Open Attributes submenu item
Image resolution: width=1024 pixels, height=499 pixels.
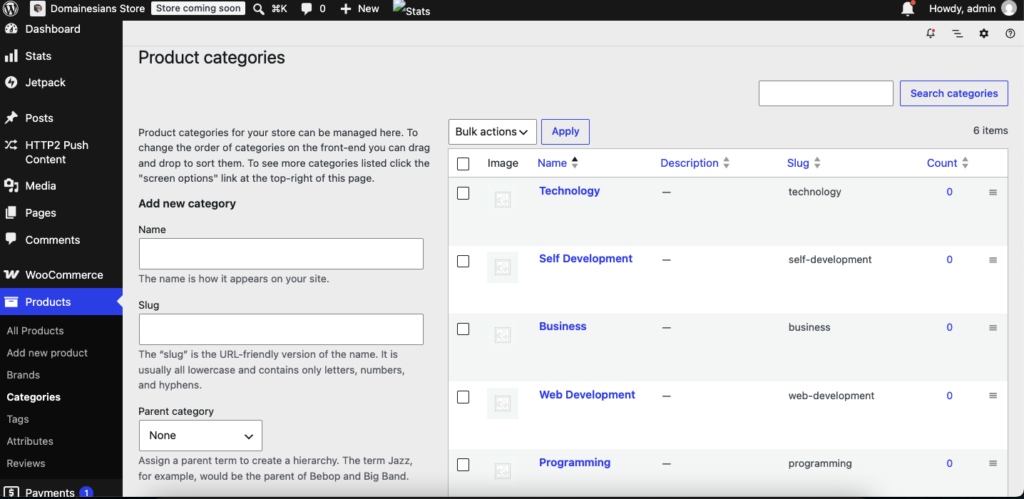point(30,442)
